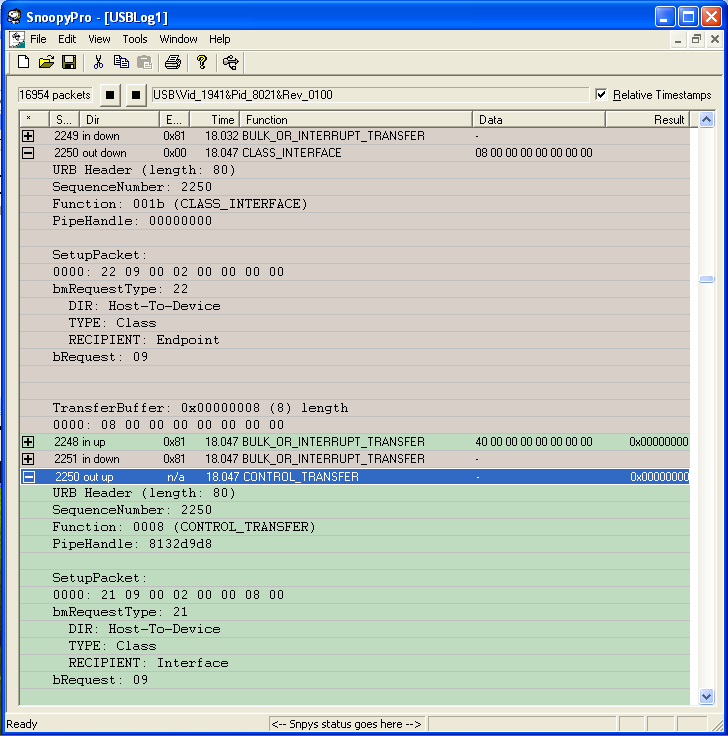
Task: Expand packet 2249 in down row
Action: coord(28,136)
